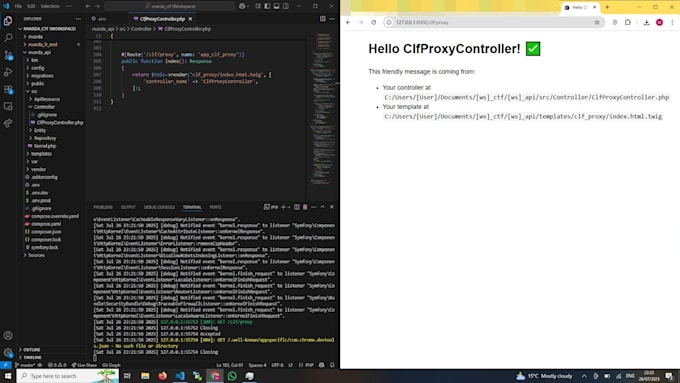Viewport: 680px width, 383px height.
Task: Open compose.yaml in the file tree
Action: tap(46, 224)
